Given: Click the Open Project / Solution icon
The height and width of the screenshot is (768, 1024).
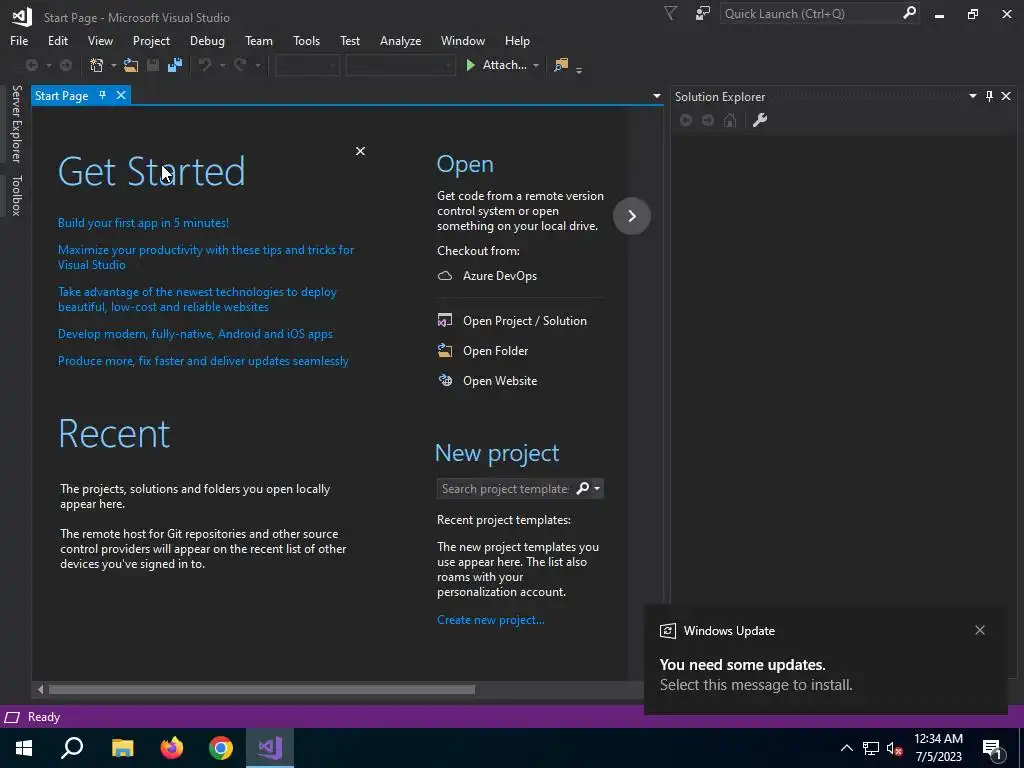Looking at the screenshot, I should [445, 321].
